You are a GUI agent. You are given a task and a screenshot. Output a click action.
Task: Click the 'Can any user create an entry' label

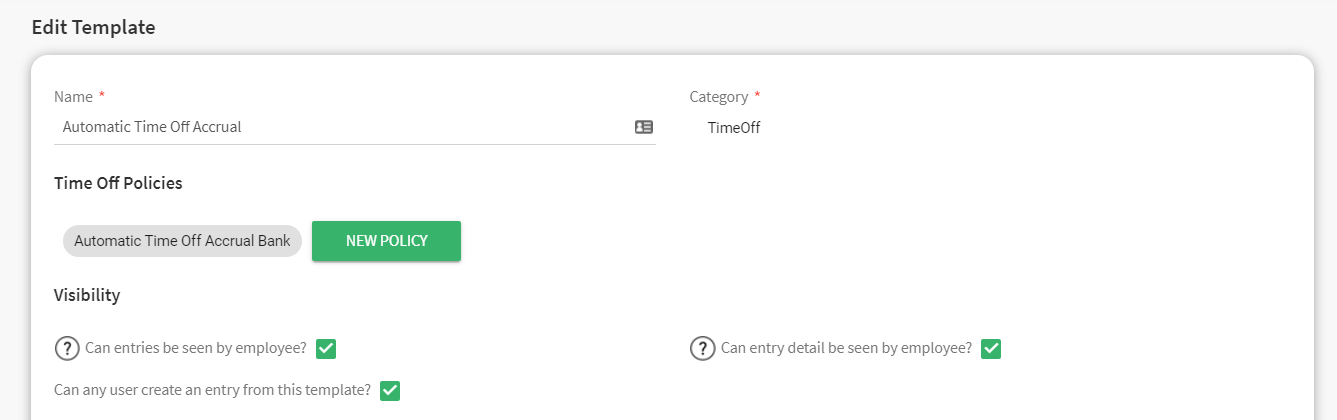(213, 390)
